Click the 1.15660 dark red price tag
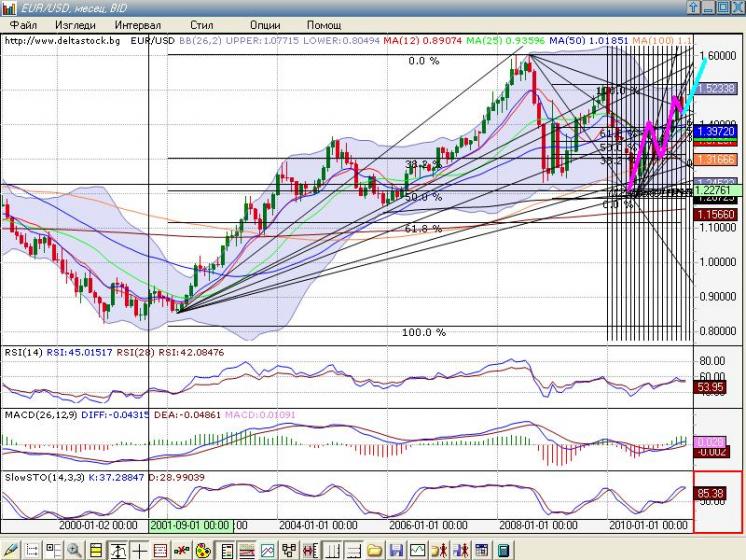This screenshot has height=560, width=746. pyautogui.click(x=716, y=214)
